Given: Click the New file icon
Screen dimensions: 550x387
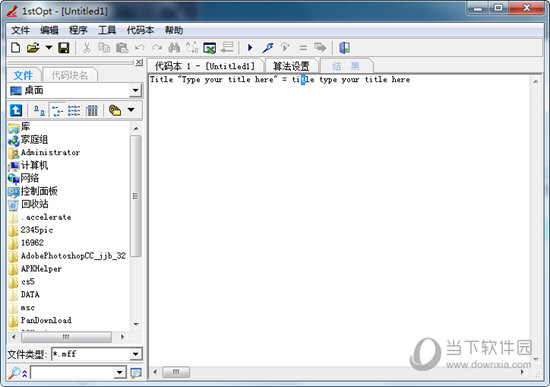Looking at the screenshot, I should tap(15, 48).
